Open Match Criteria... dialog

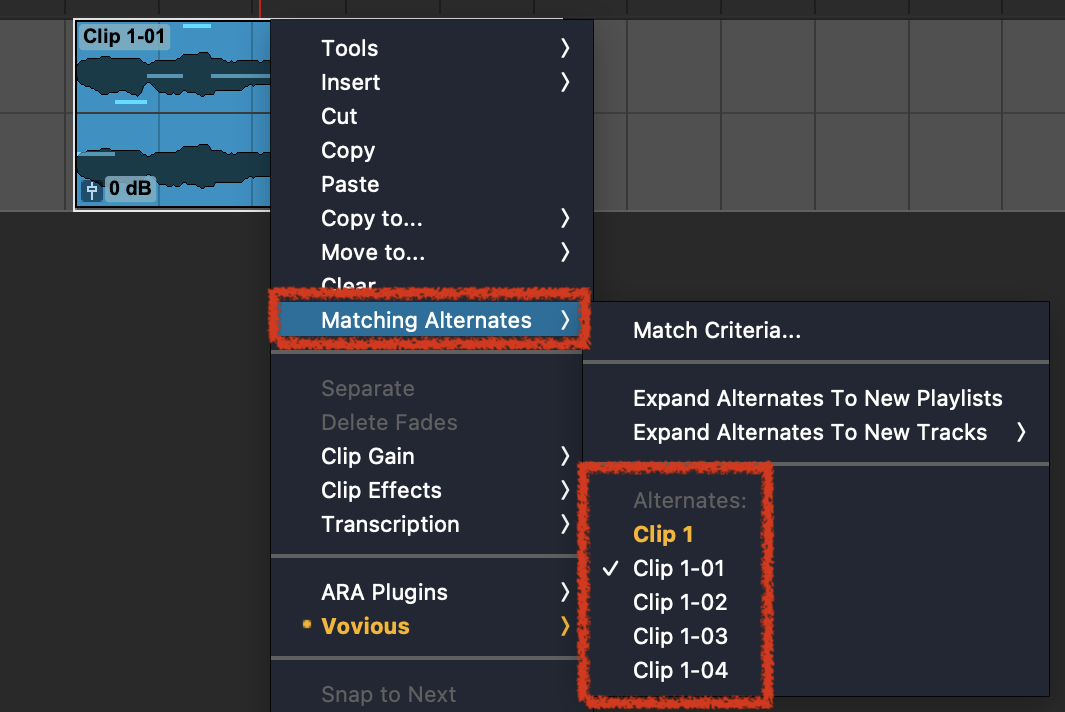coord(717,330)
